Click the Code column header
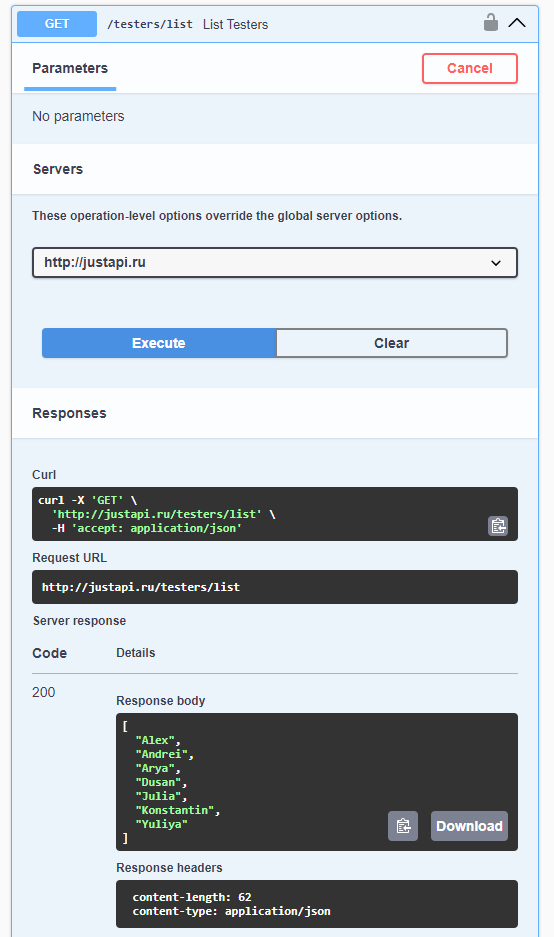554x937 pixels. click(50, 653)
